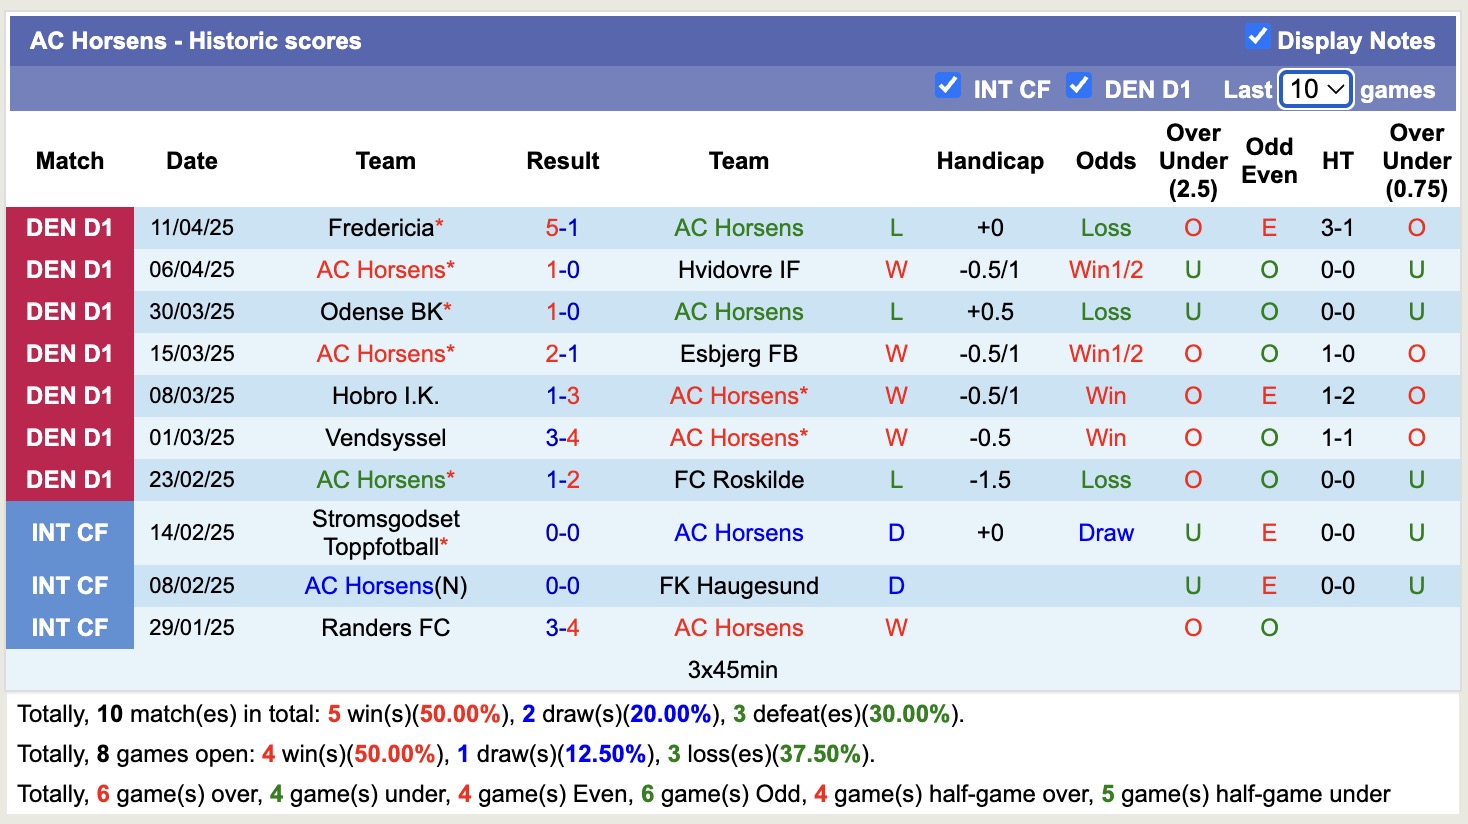1468x824 pixels.
Task: Click the INT CF badge beside the Stromsgodset match
Action: point(69,532)
